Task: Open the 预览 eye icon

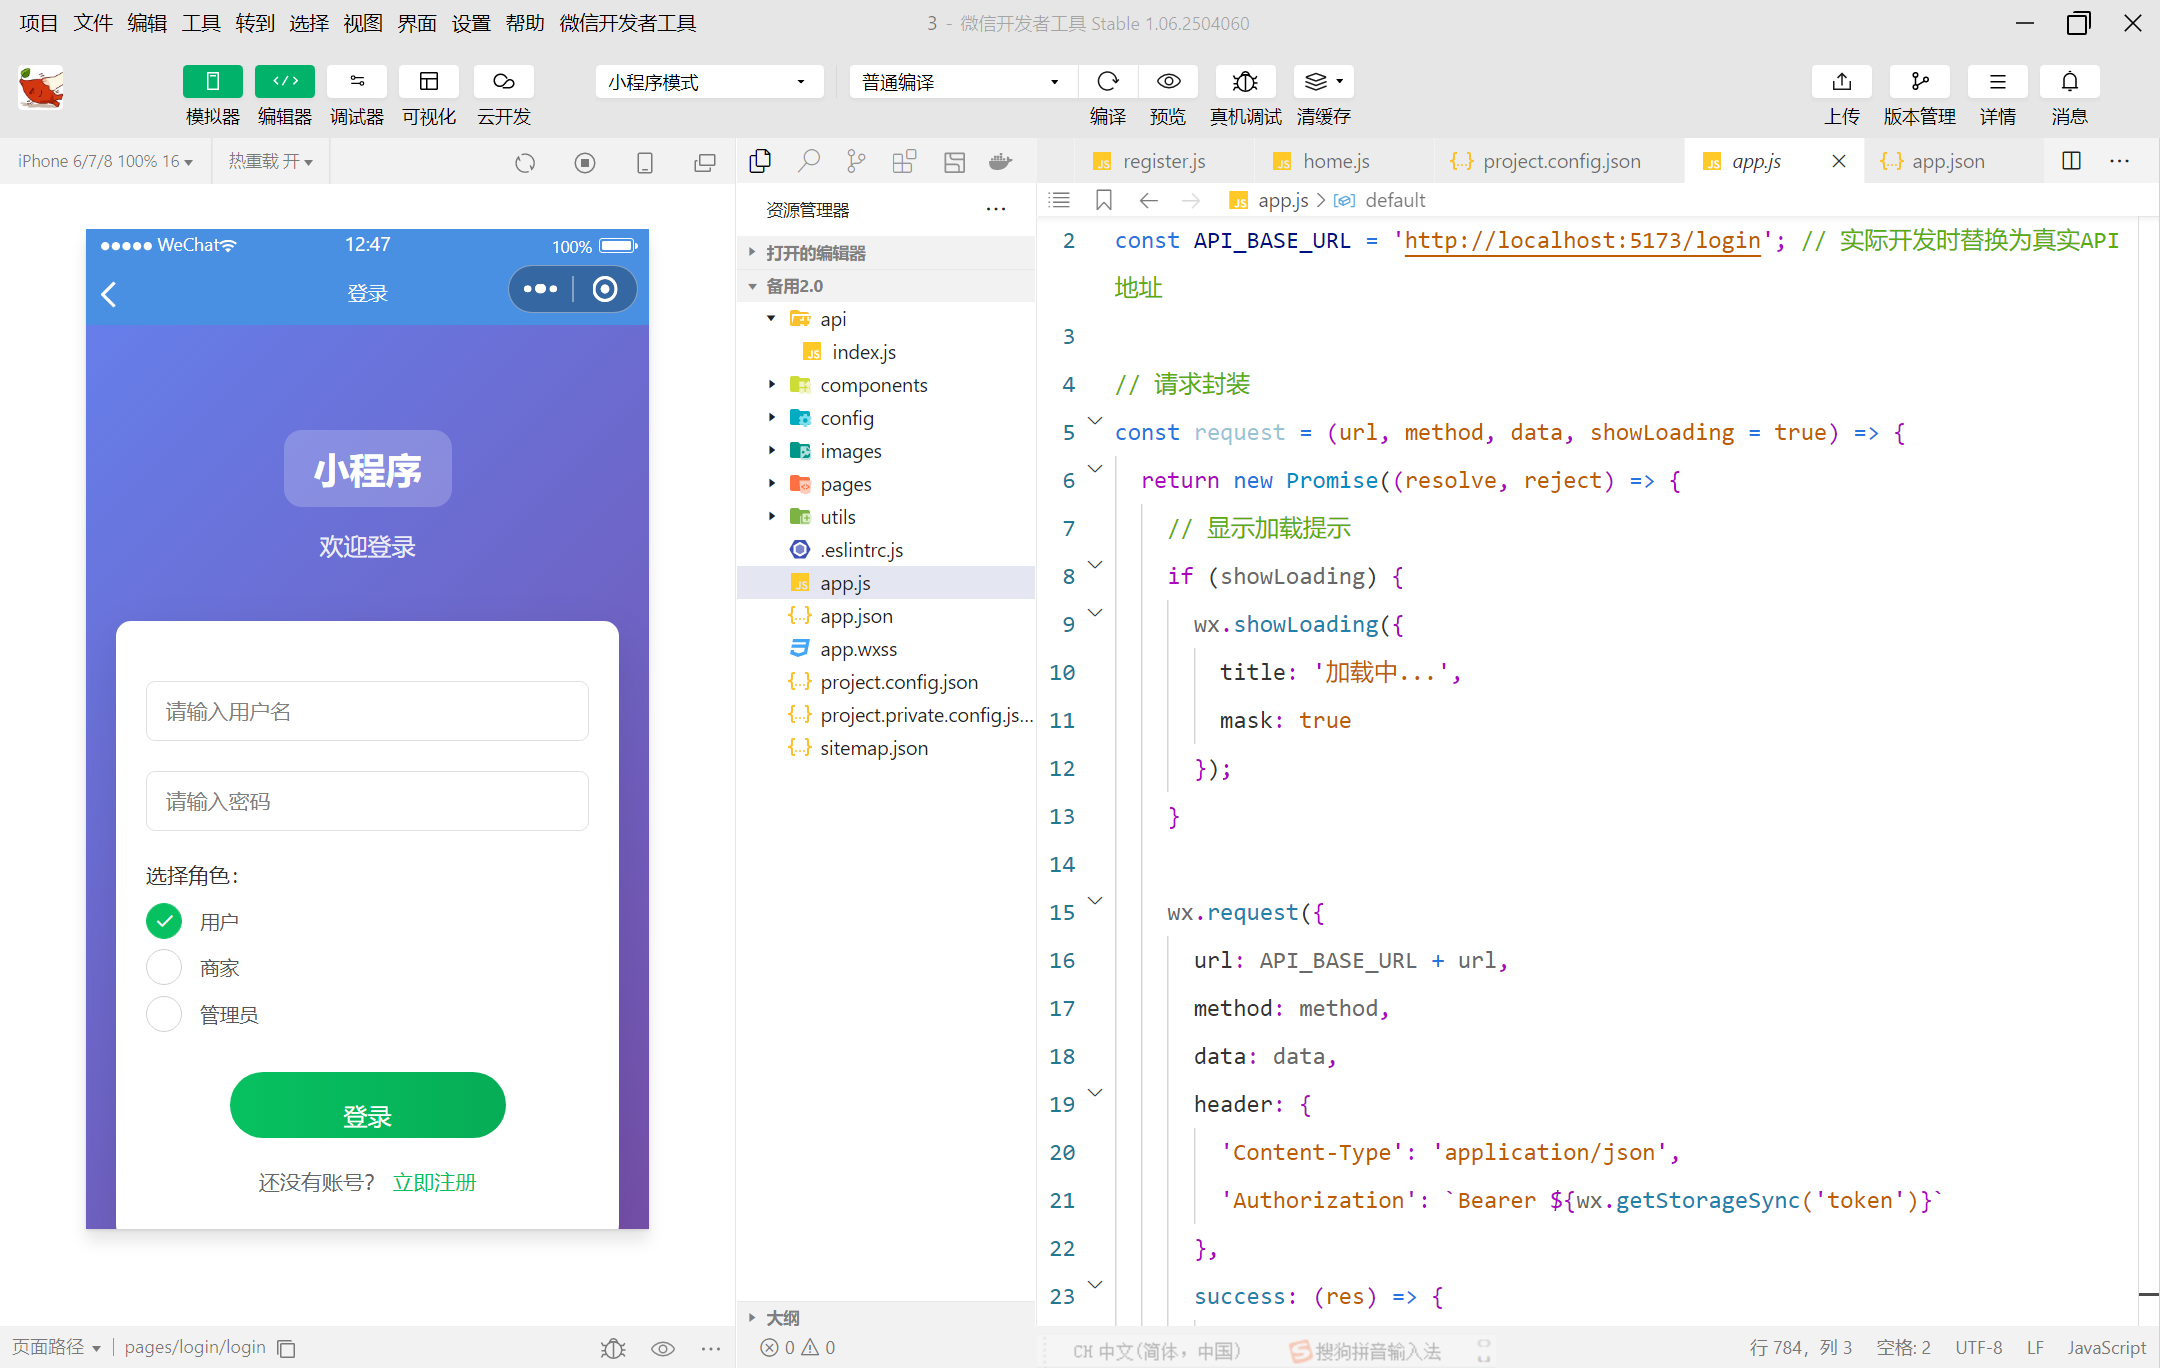Action: tap(1168, 82)
